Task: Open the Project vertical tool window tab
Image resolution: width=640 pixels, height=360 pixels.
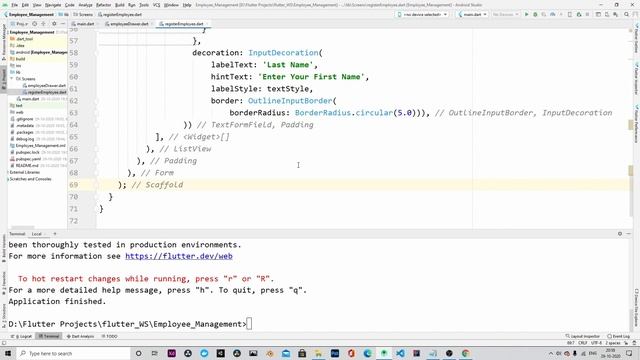Action: [4, 79]
